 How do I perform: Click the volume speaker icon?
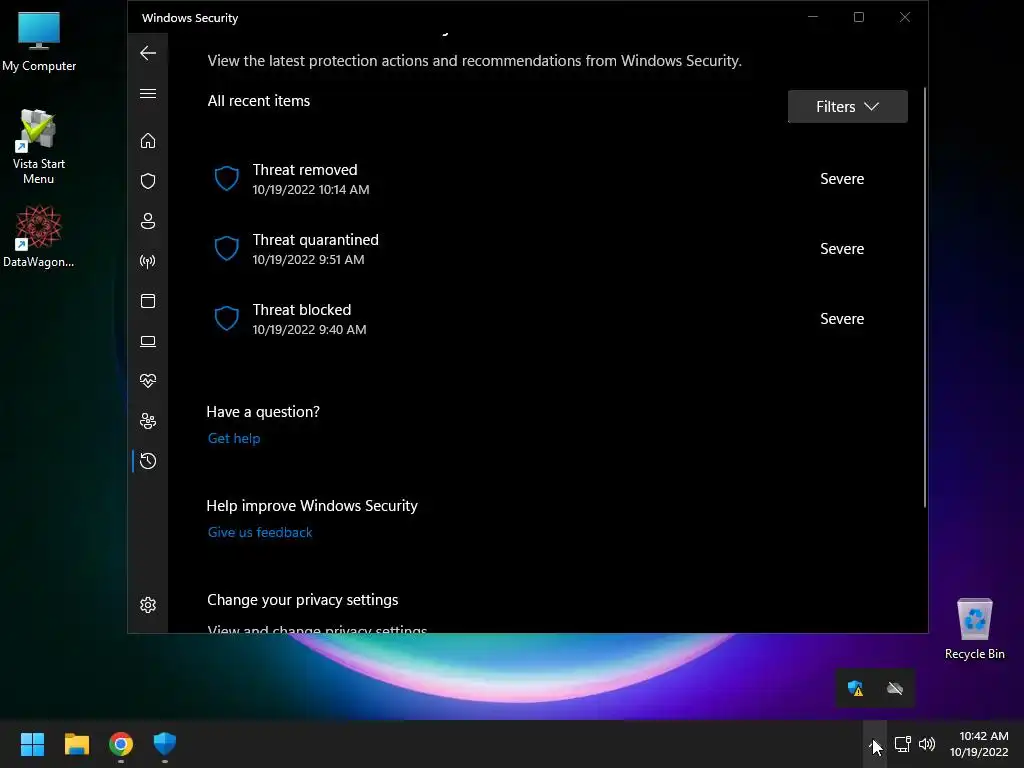tap(927, 744)
